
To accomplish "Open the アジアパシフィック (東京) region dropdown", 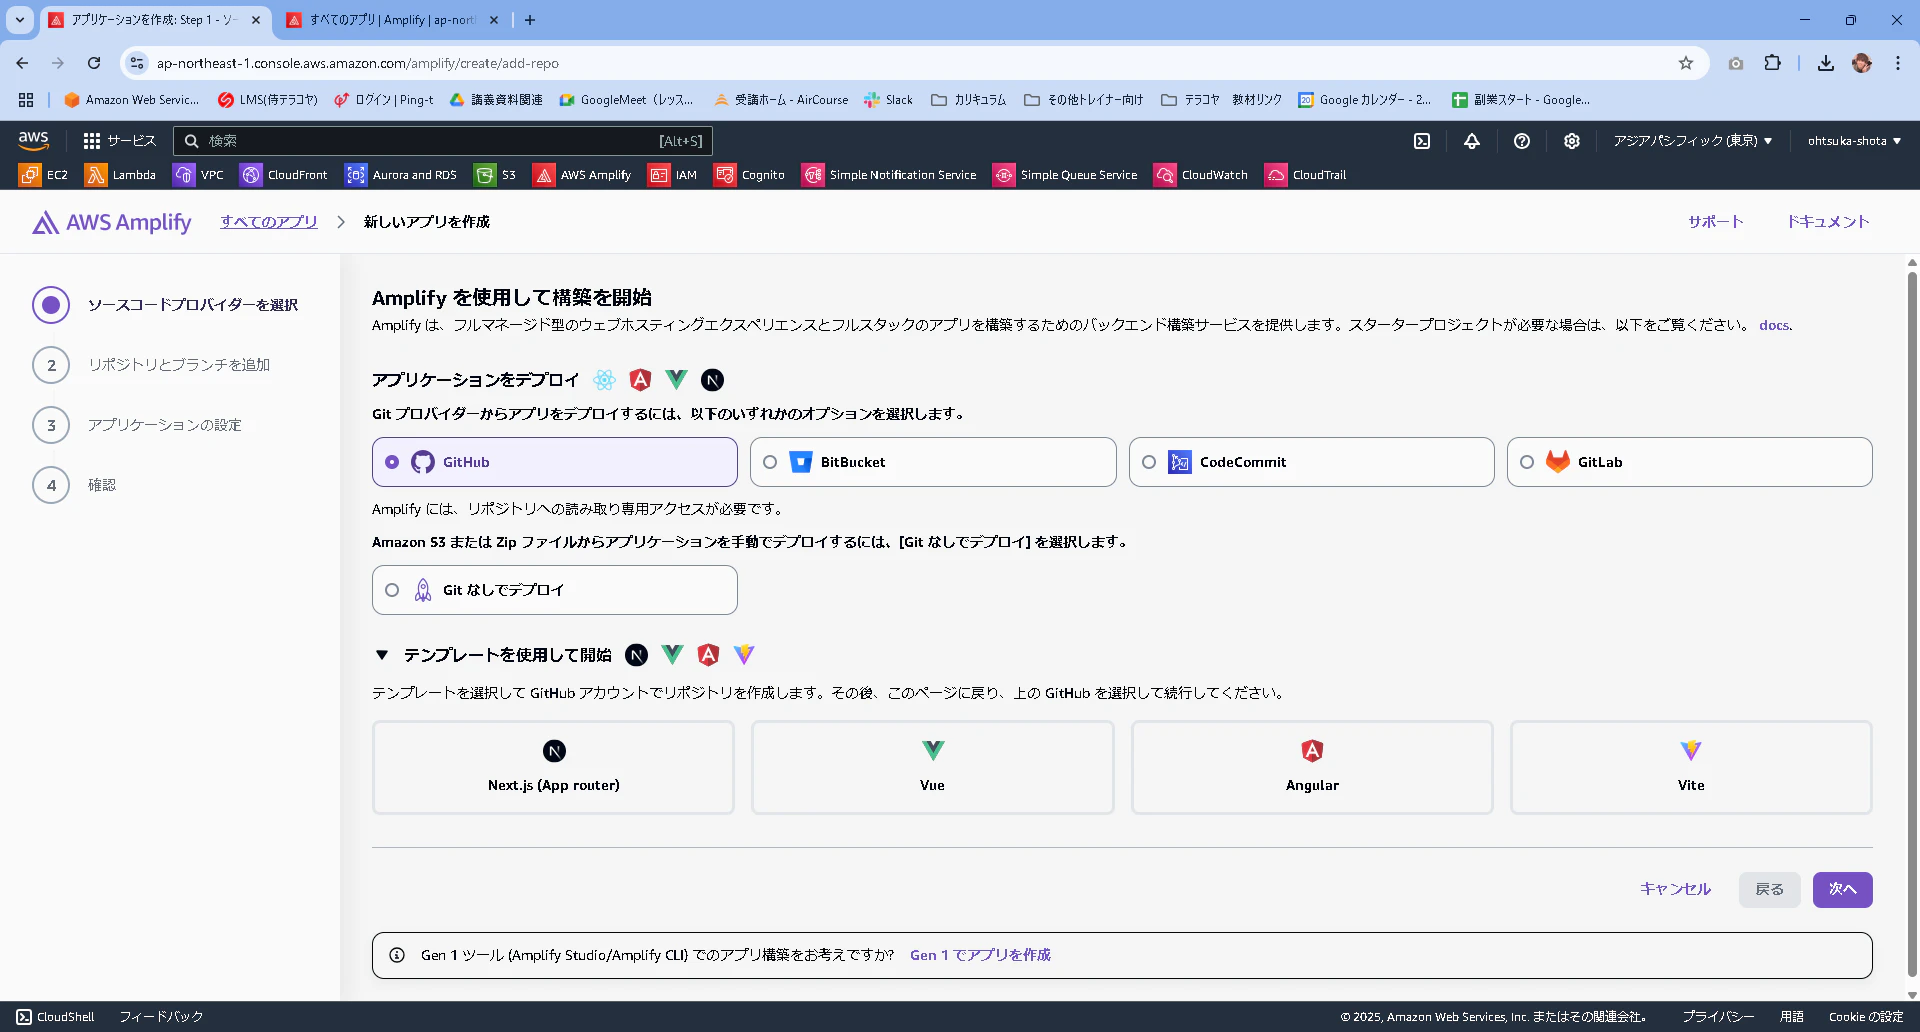I will pos(1692,141).
